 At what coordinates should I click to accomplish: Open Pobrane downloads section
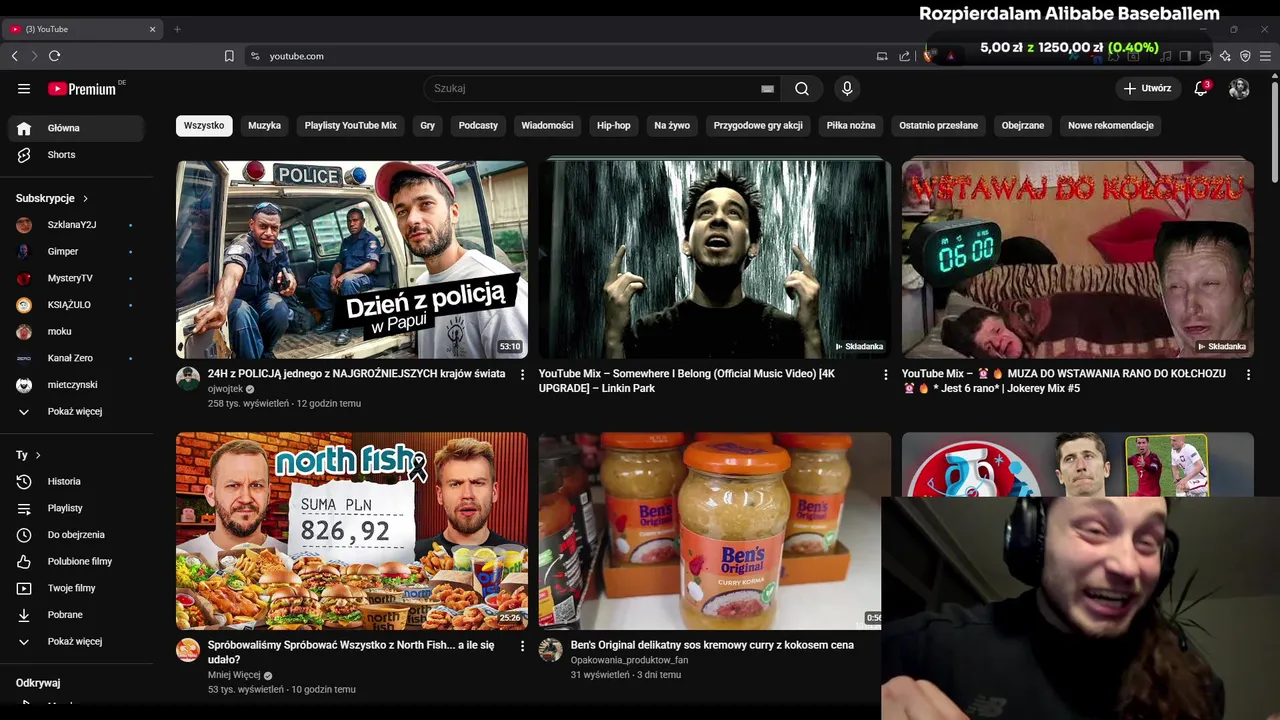(x=78, y=615)
